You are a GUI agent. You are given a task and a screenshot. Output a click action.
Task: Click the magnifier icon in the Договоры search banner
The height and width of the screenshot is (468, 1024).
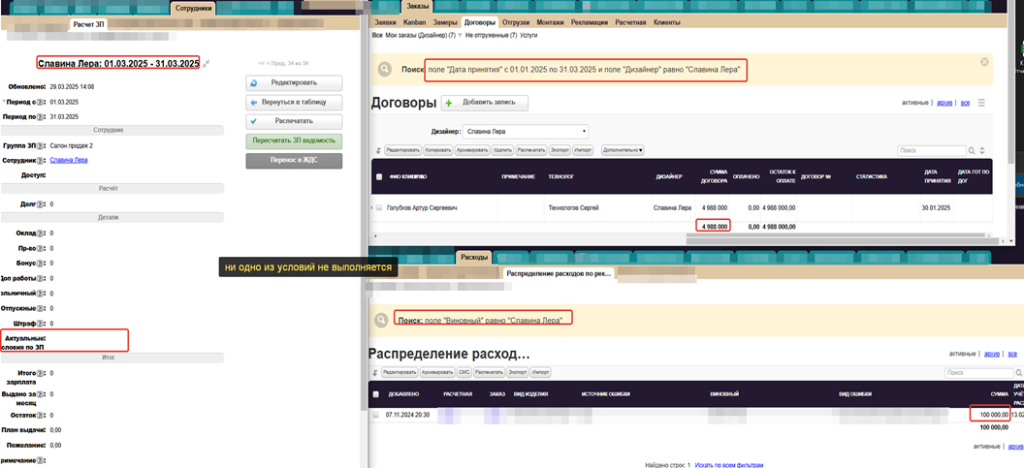tap(386, 69)
